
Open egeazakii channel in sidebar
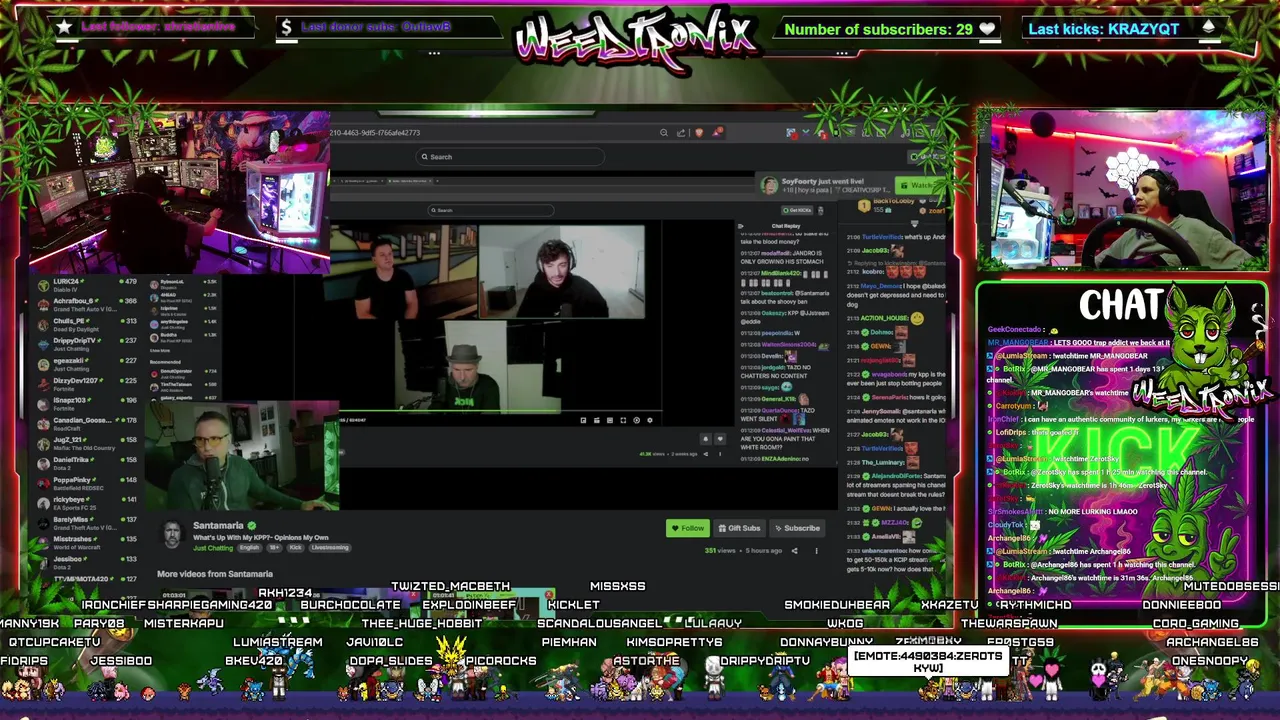87,364
